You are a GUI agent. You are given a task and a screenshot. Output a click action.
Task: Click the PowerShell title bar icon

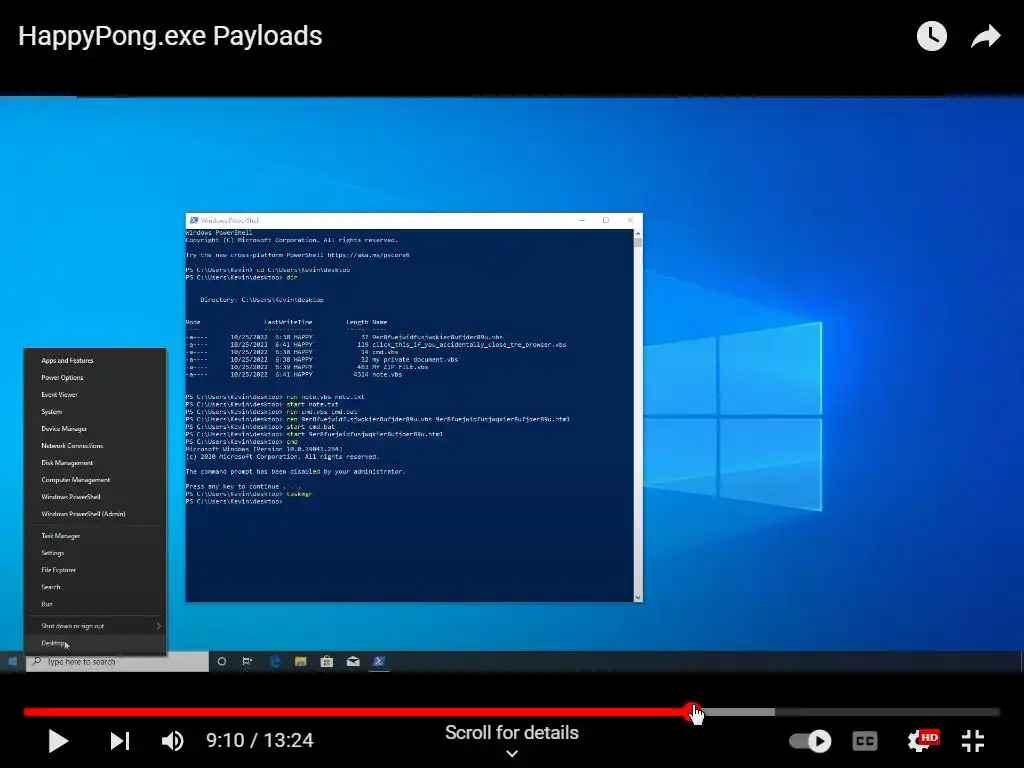pos(193,221)
